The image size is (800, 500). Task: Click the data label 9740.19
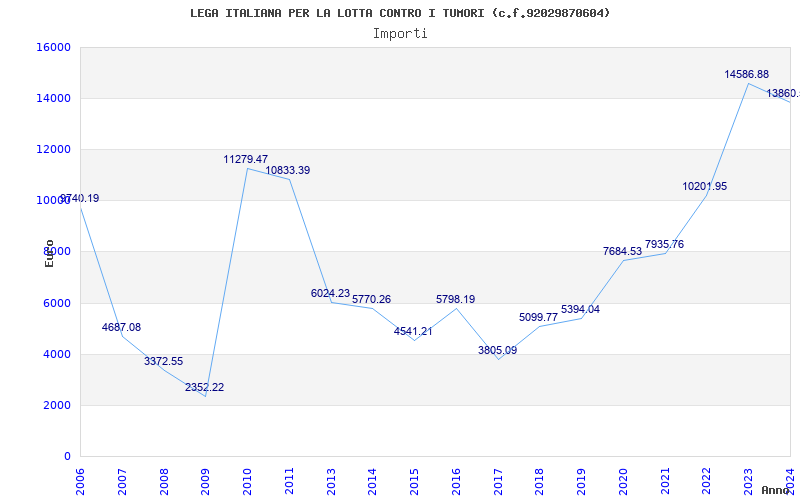click(x=80, y=198)
